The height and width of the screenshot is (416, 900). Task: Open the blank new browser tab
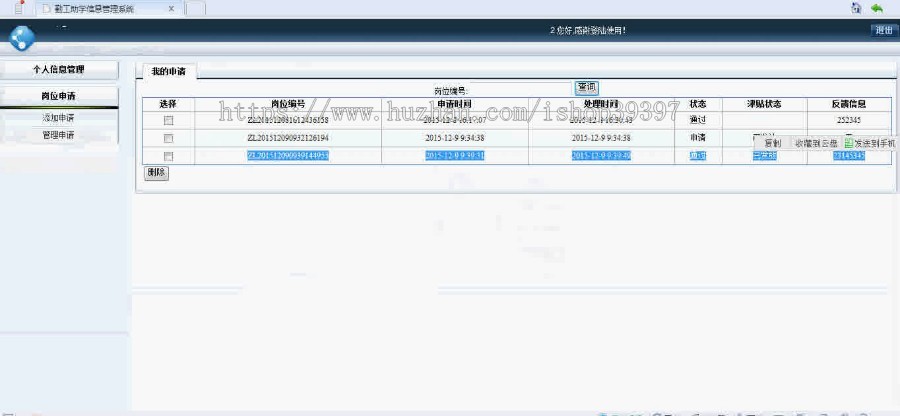point(196,9)
